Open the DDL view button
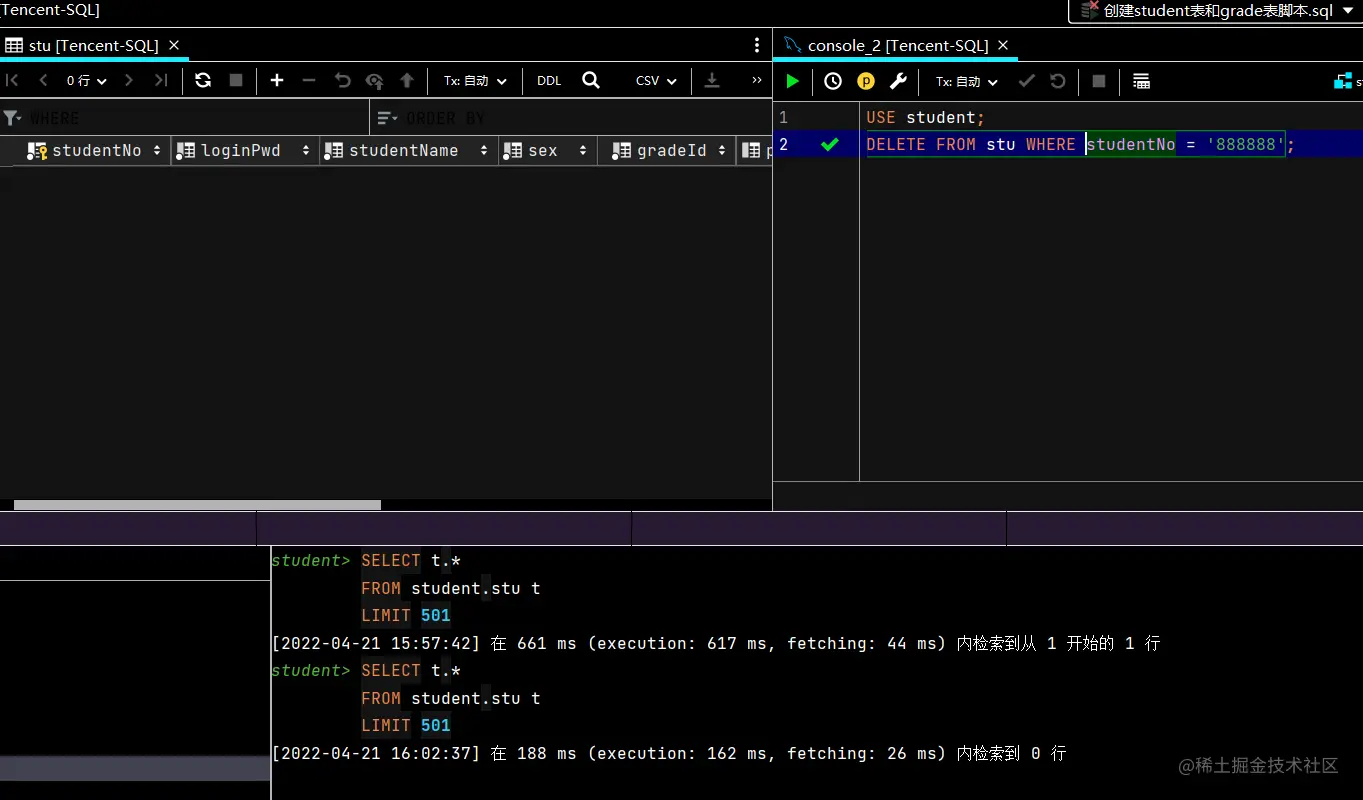Screen dimensions: 1363x800 click(549, 80)
